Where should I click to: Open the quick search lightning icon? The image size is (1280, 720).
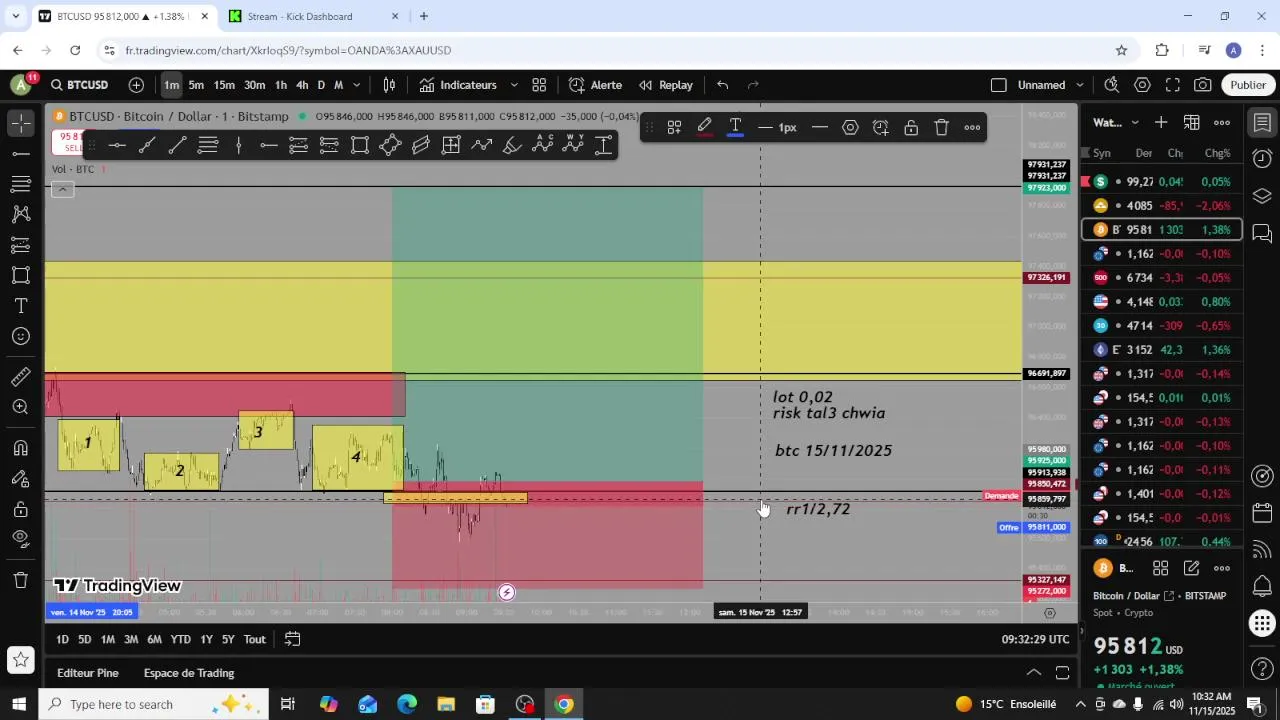point(1112,85)
